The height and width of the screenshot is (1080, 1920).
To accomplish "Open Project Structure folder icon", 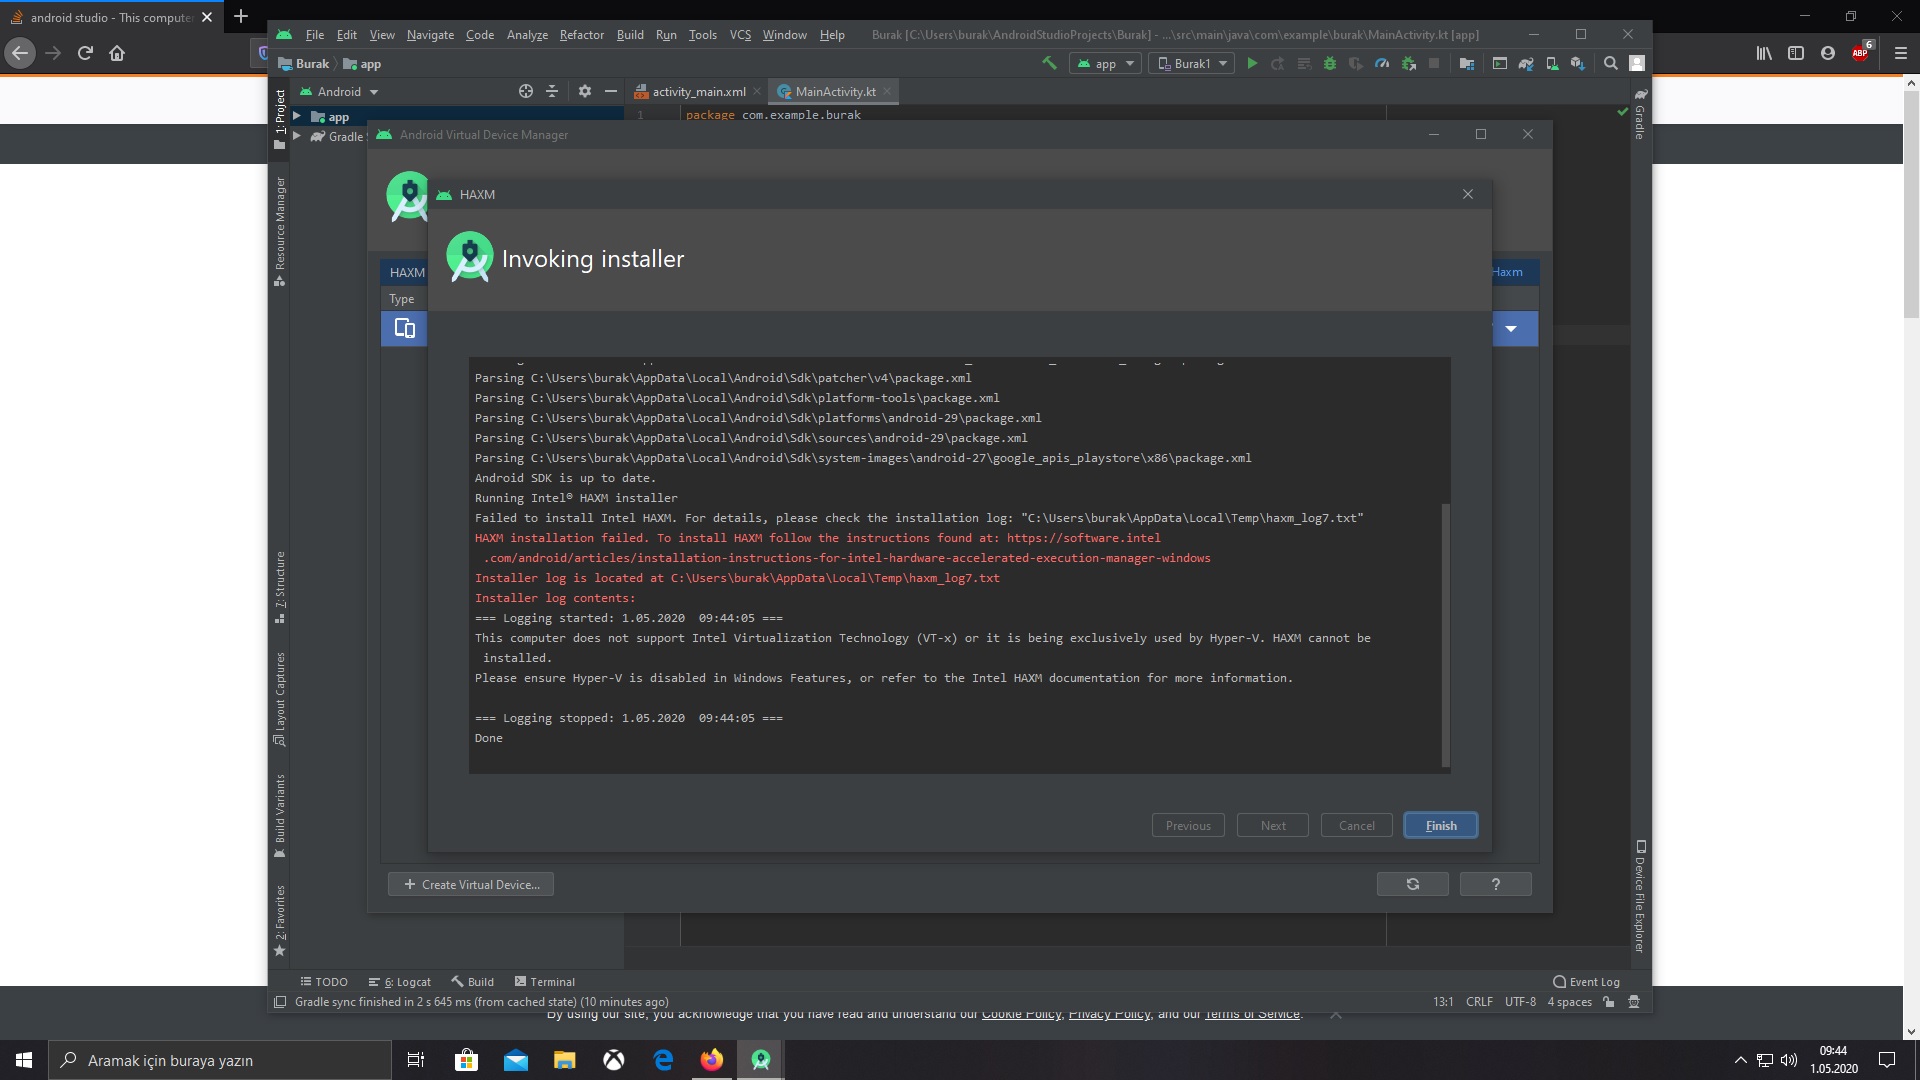I will point(1467,63).
